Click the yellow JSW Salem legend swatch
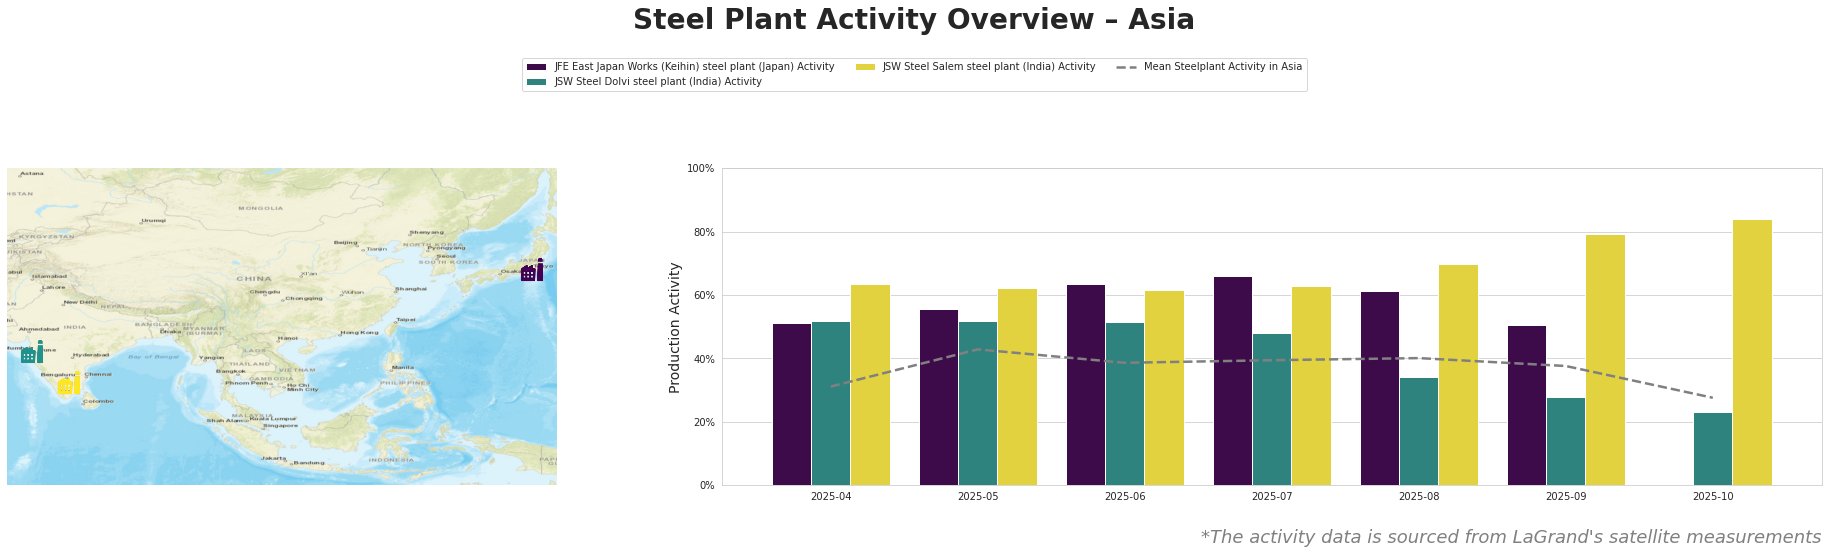Screen dimensions: 1828x554 click(x=865, y=67)
